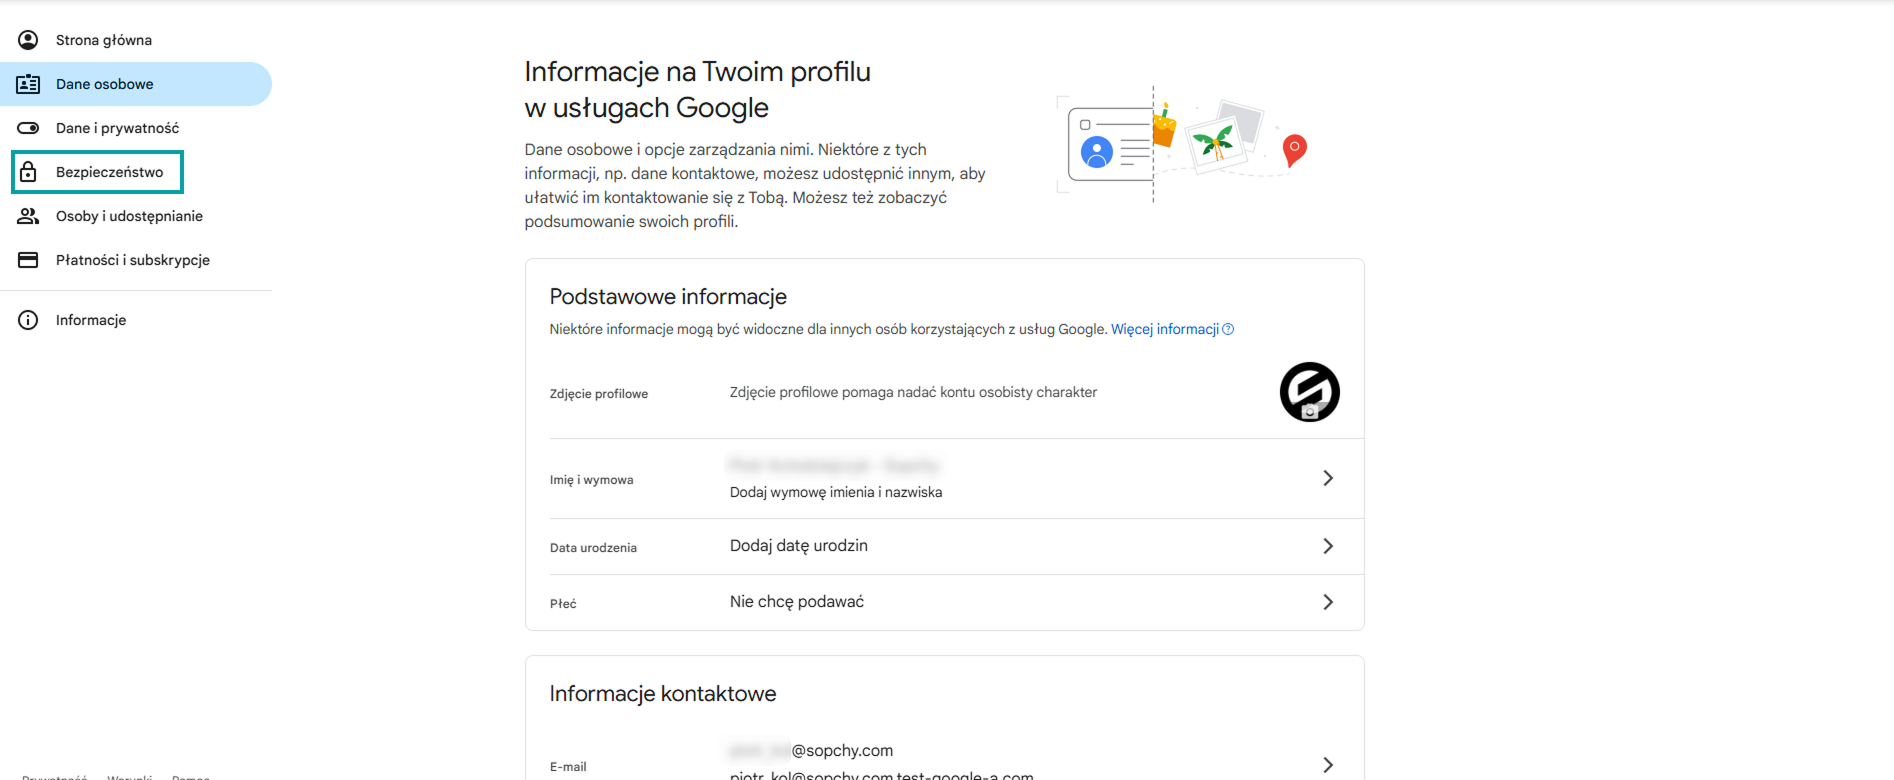Click the Strona główna person icon
1894x780 pixels.
tap(28, 40)
